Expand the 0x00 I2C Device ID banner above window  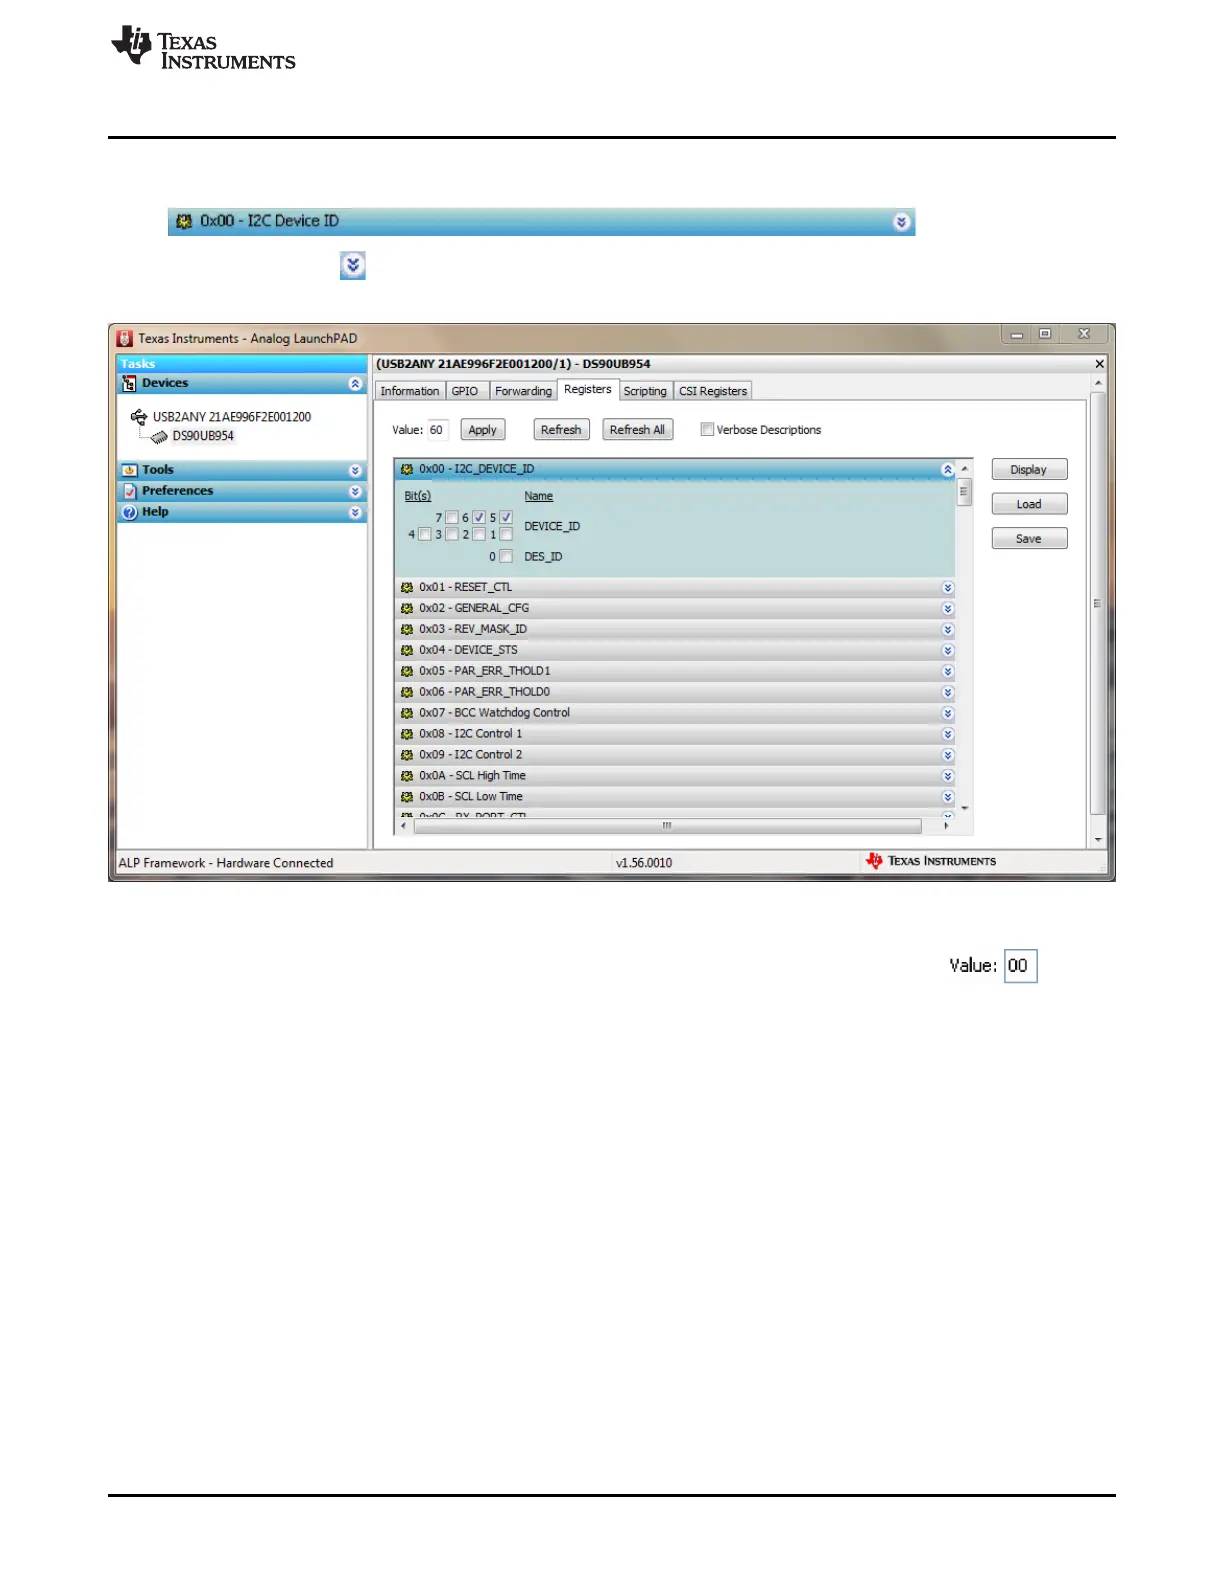pos(902,222)
